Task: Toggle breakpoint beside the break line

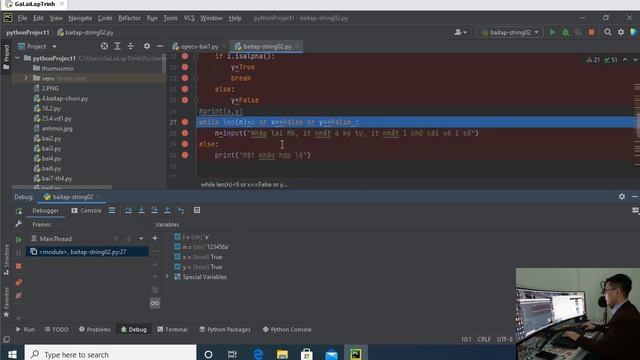Action: [x=185, y=78]
